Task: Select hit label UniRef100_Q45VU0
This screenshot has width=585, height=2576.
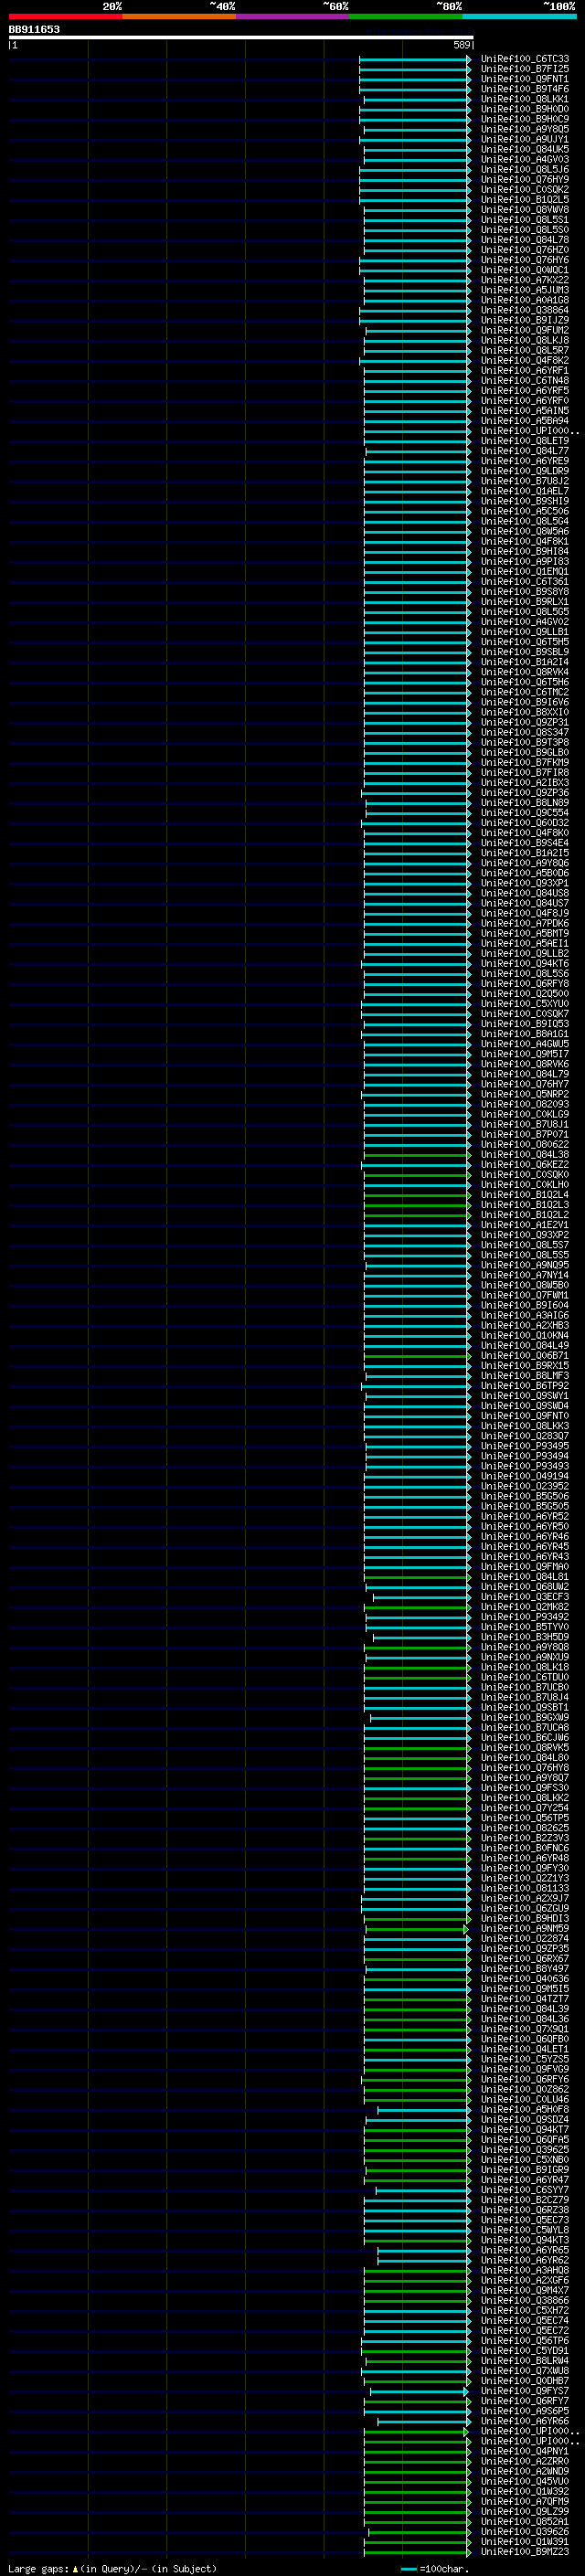Action: 525,2481
